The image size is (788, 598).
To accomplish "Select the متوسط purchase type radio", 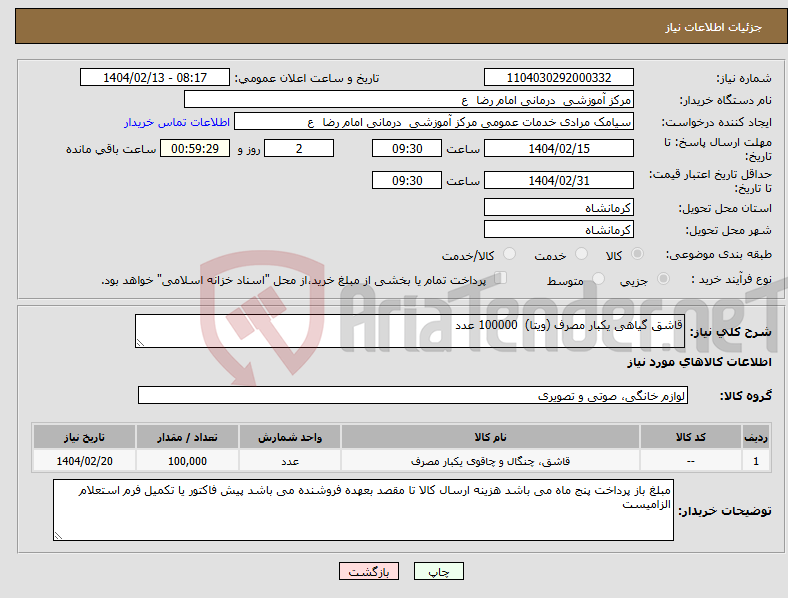I will [599, 279].
